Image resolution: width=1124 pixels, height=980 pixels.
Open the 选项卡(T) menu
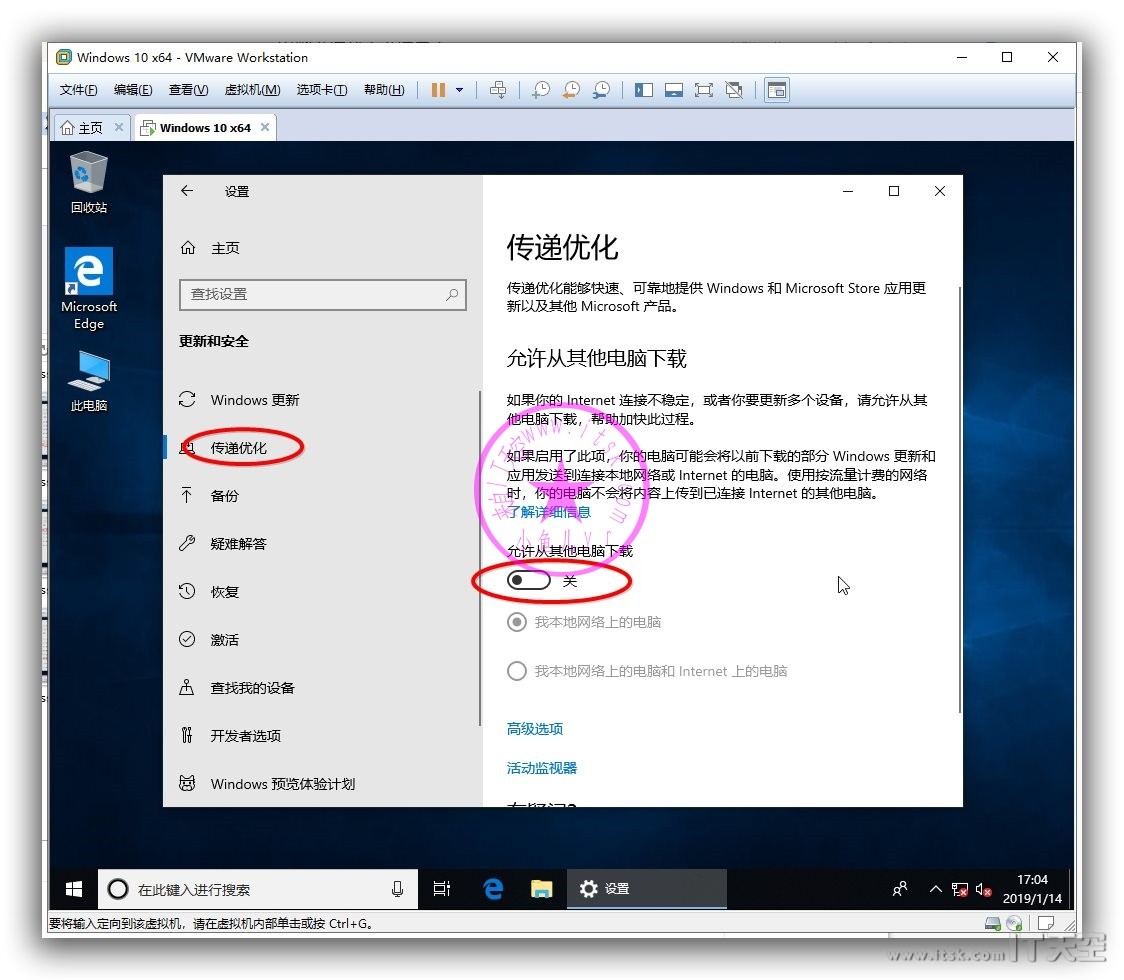(322, 90)
